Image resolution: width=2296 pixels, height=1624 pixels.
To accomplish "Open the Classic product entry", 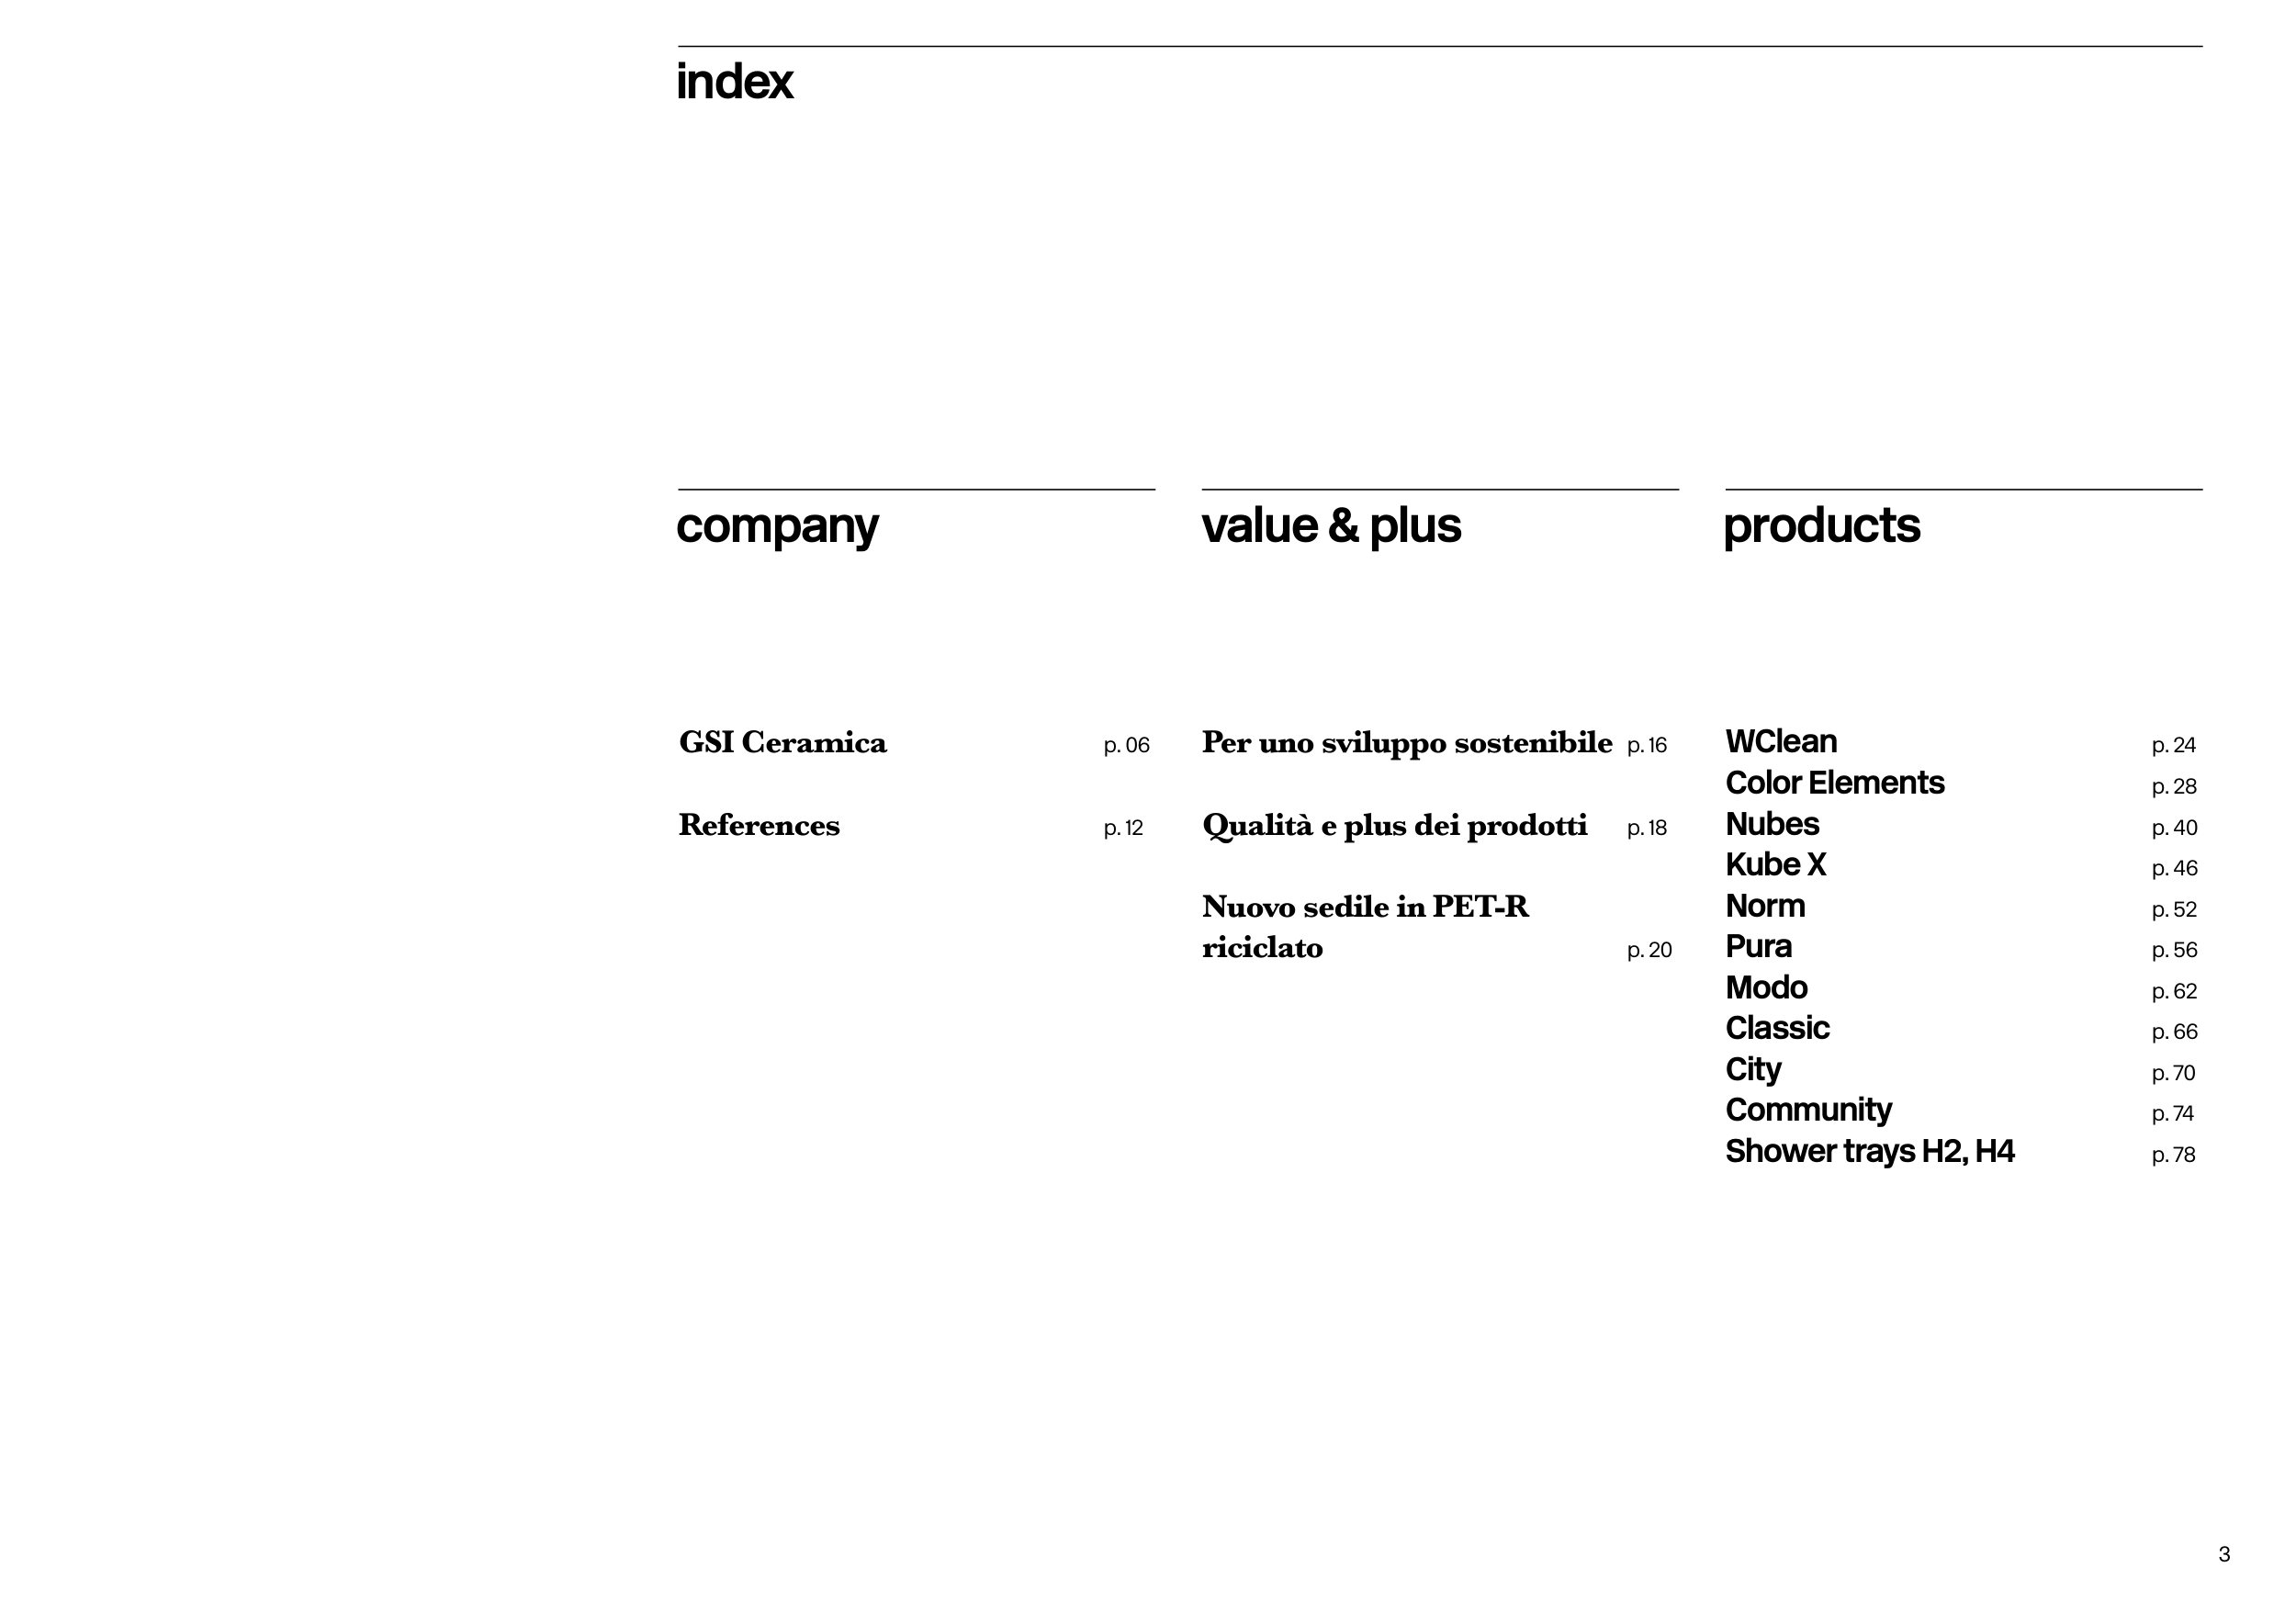I will [x=1777, y=1029].
